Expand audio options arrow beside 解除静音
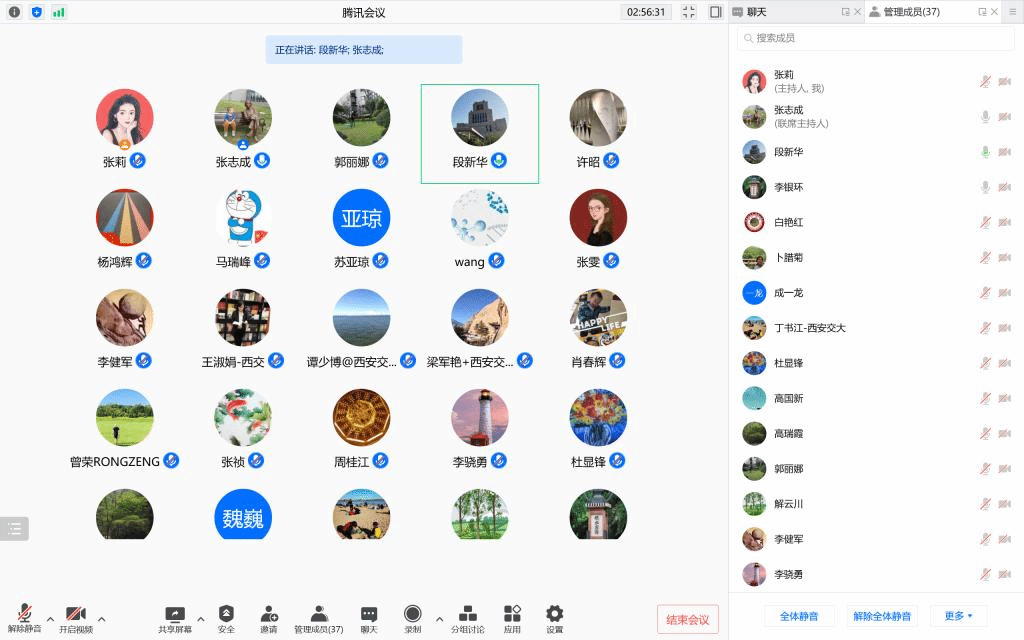The height and width of the screenshot is (640, 1024). click(x=50, y=618)
